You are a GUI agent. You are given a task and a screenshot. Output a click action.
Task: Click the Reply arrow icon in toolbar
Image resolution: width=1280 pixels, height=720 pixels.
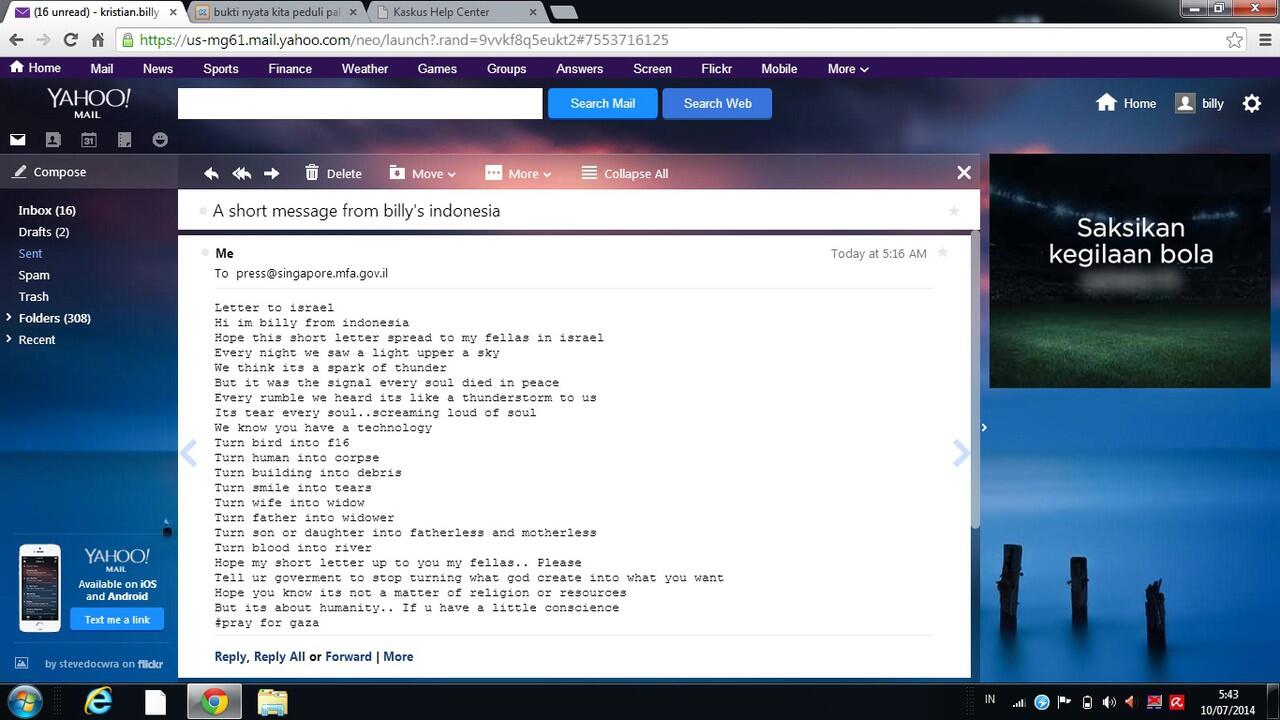point(211,173)
